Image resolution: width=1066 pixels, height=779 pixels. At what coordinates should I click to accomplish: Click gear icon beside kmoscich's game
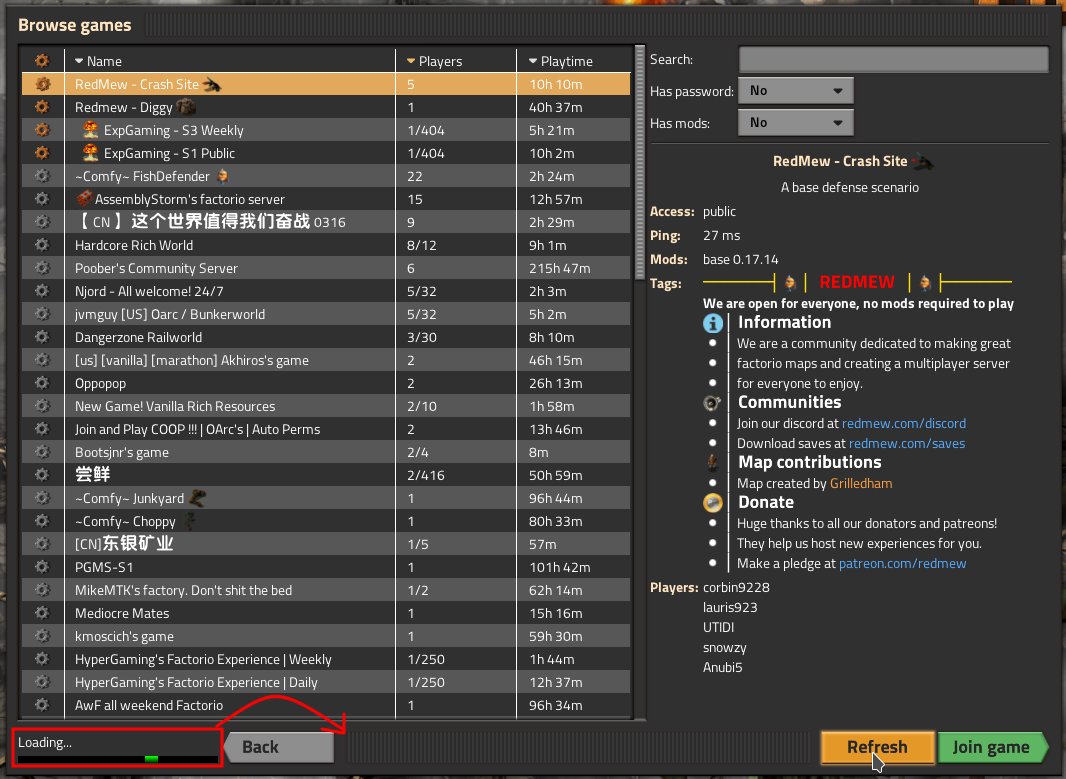point(42,636)
